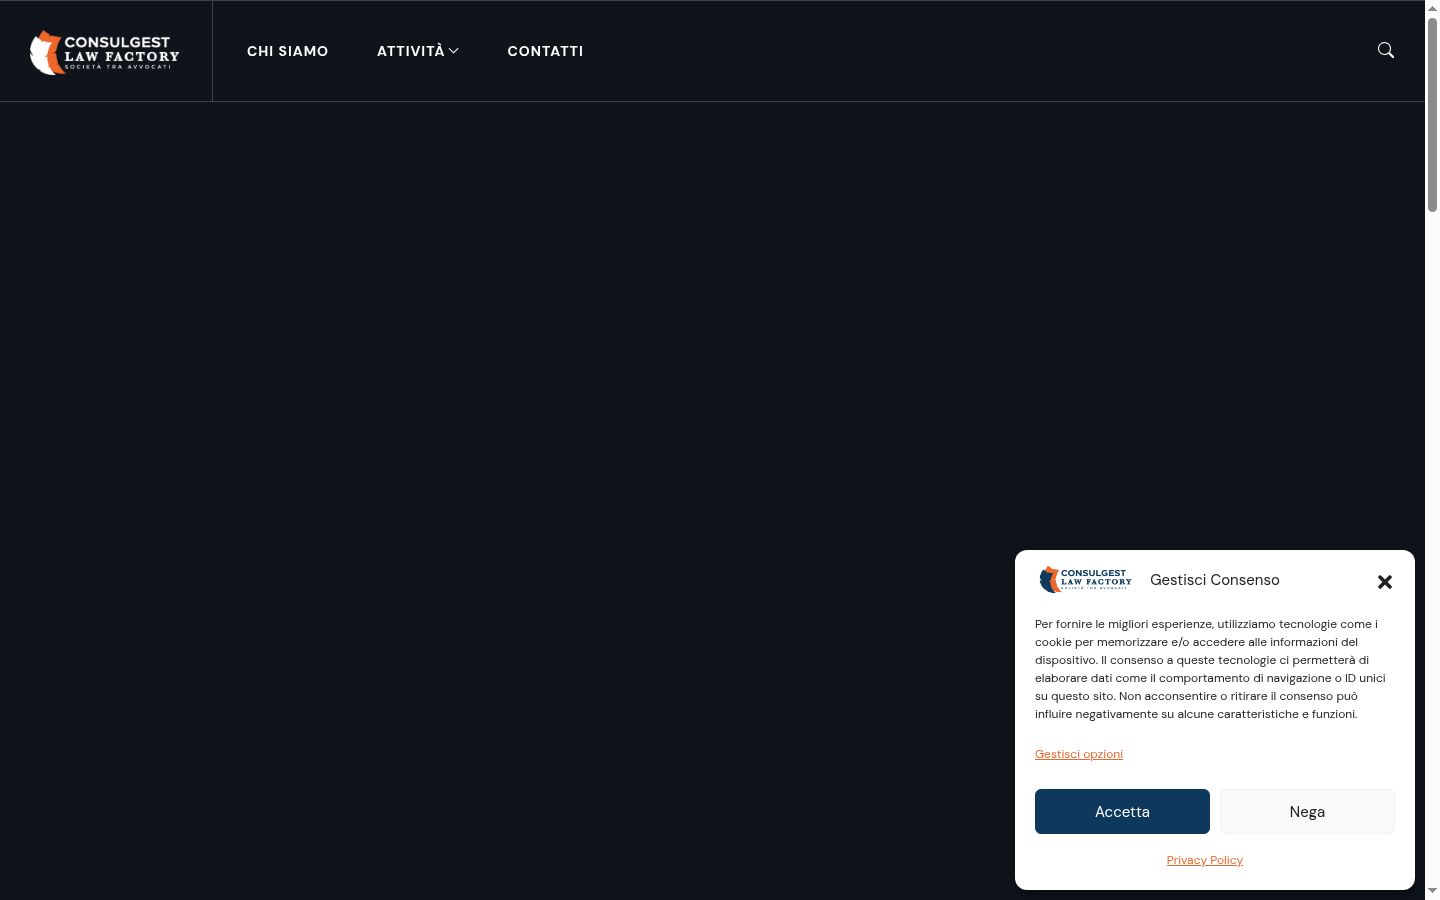Screen dimensions: 1440x900
Task: Open the Gestisci opzioni link
Action: point(1079,754)
